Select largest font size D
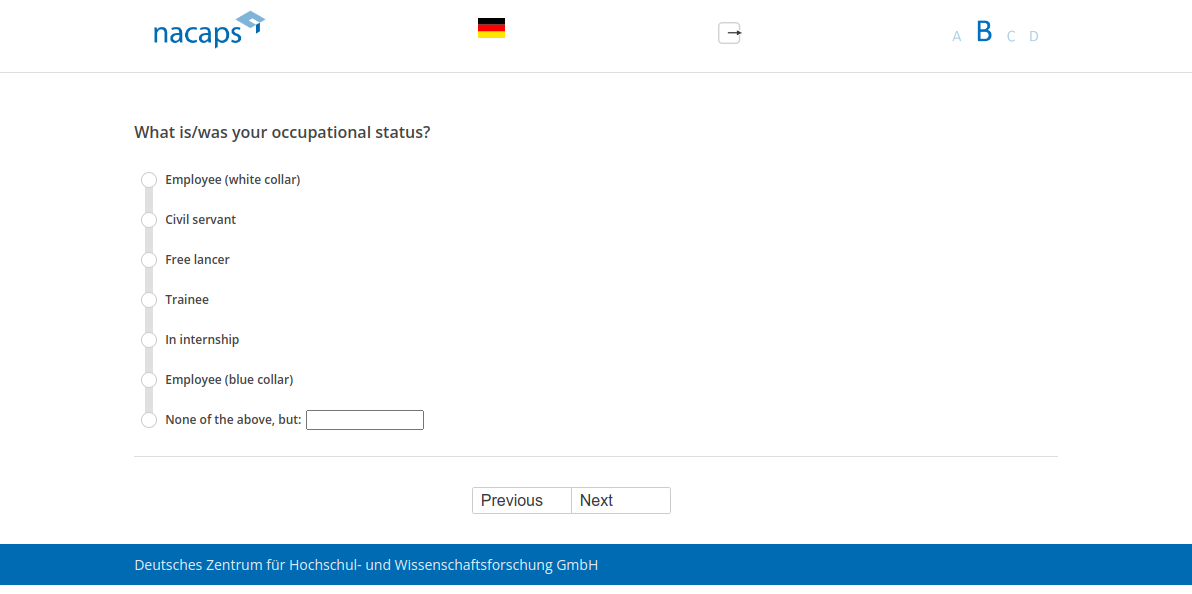Image resolution: width=1192 pixels, height=594 pixels. tap(1034, 37)
